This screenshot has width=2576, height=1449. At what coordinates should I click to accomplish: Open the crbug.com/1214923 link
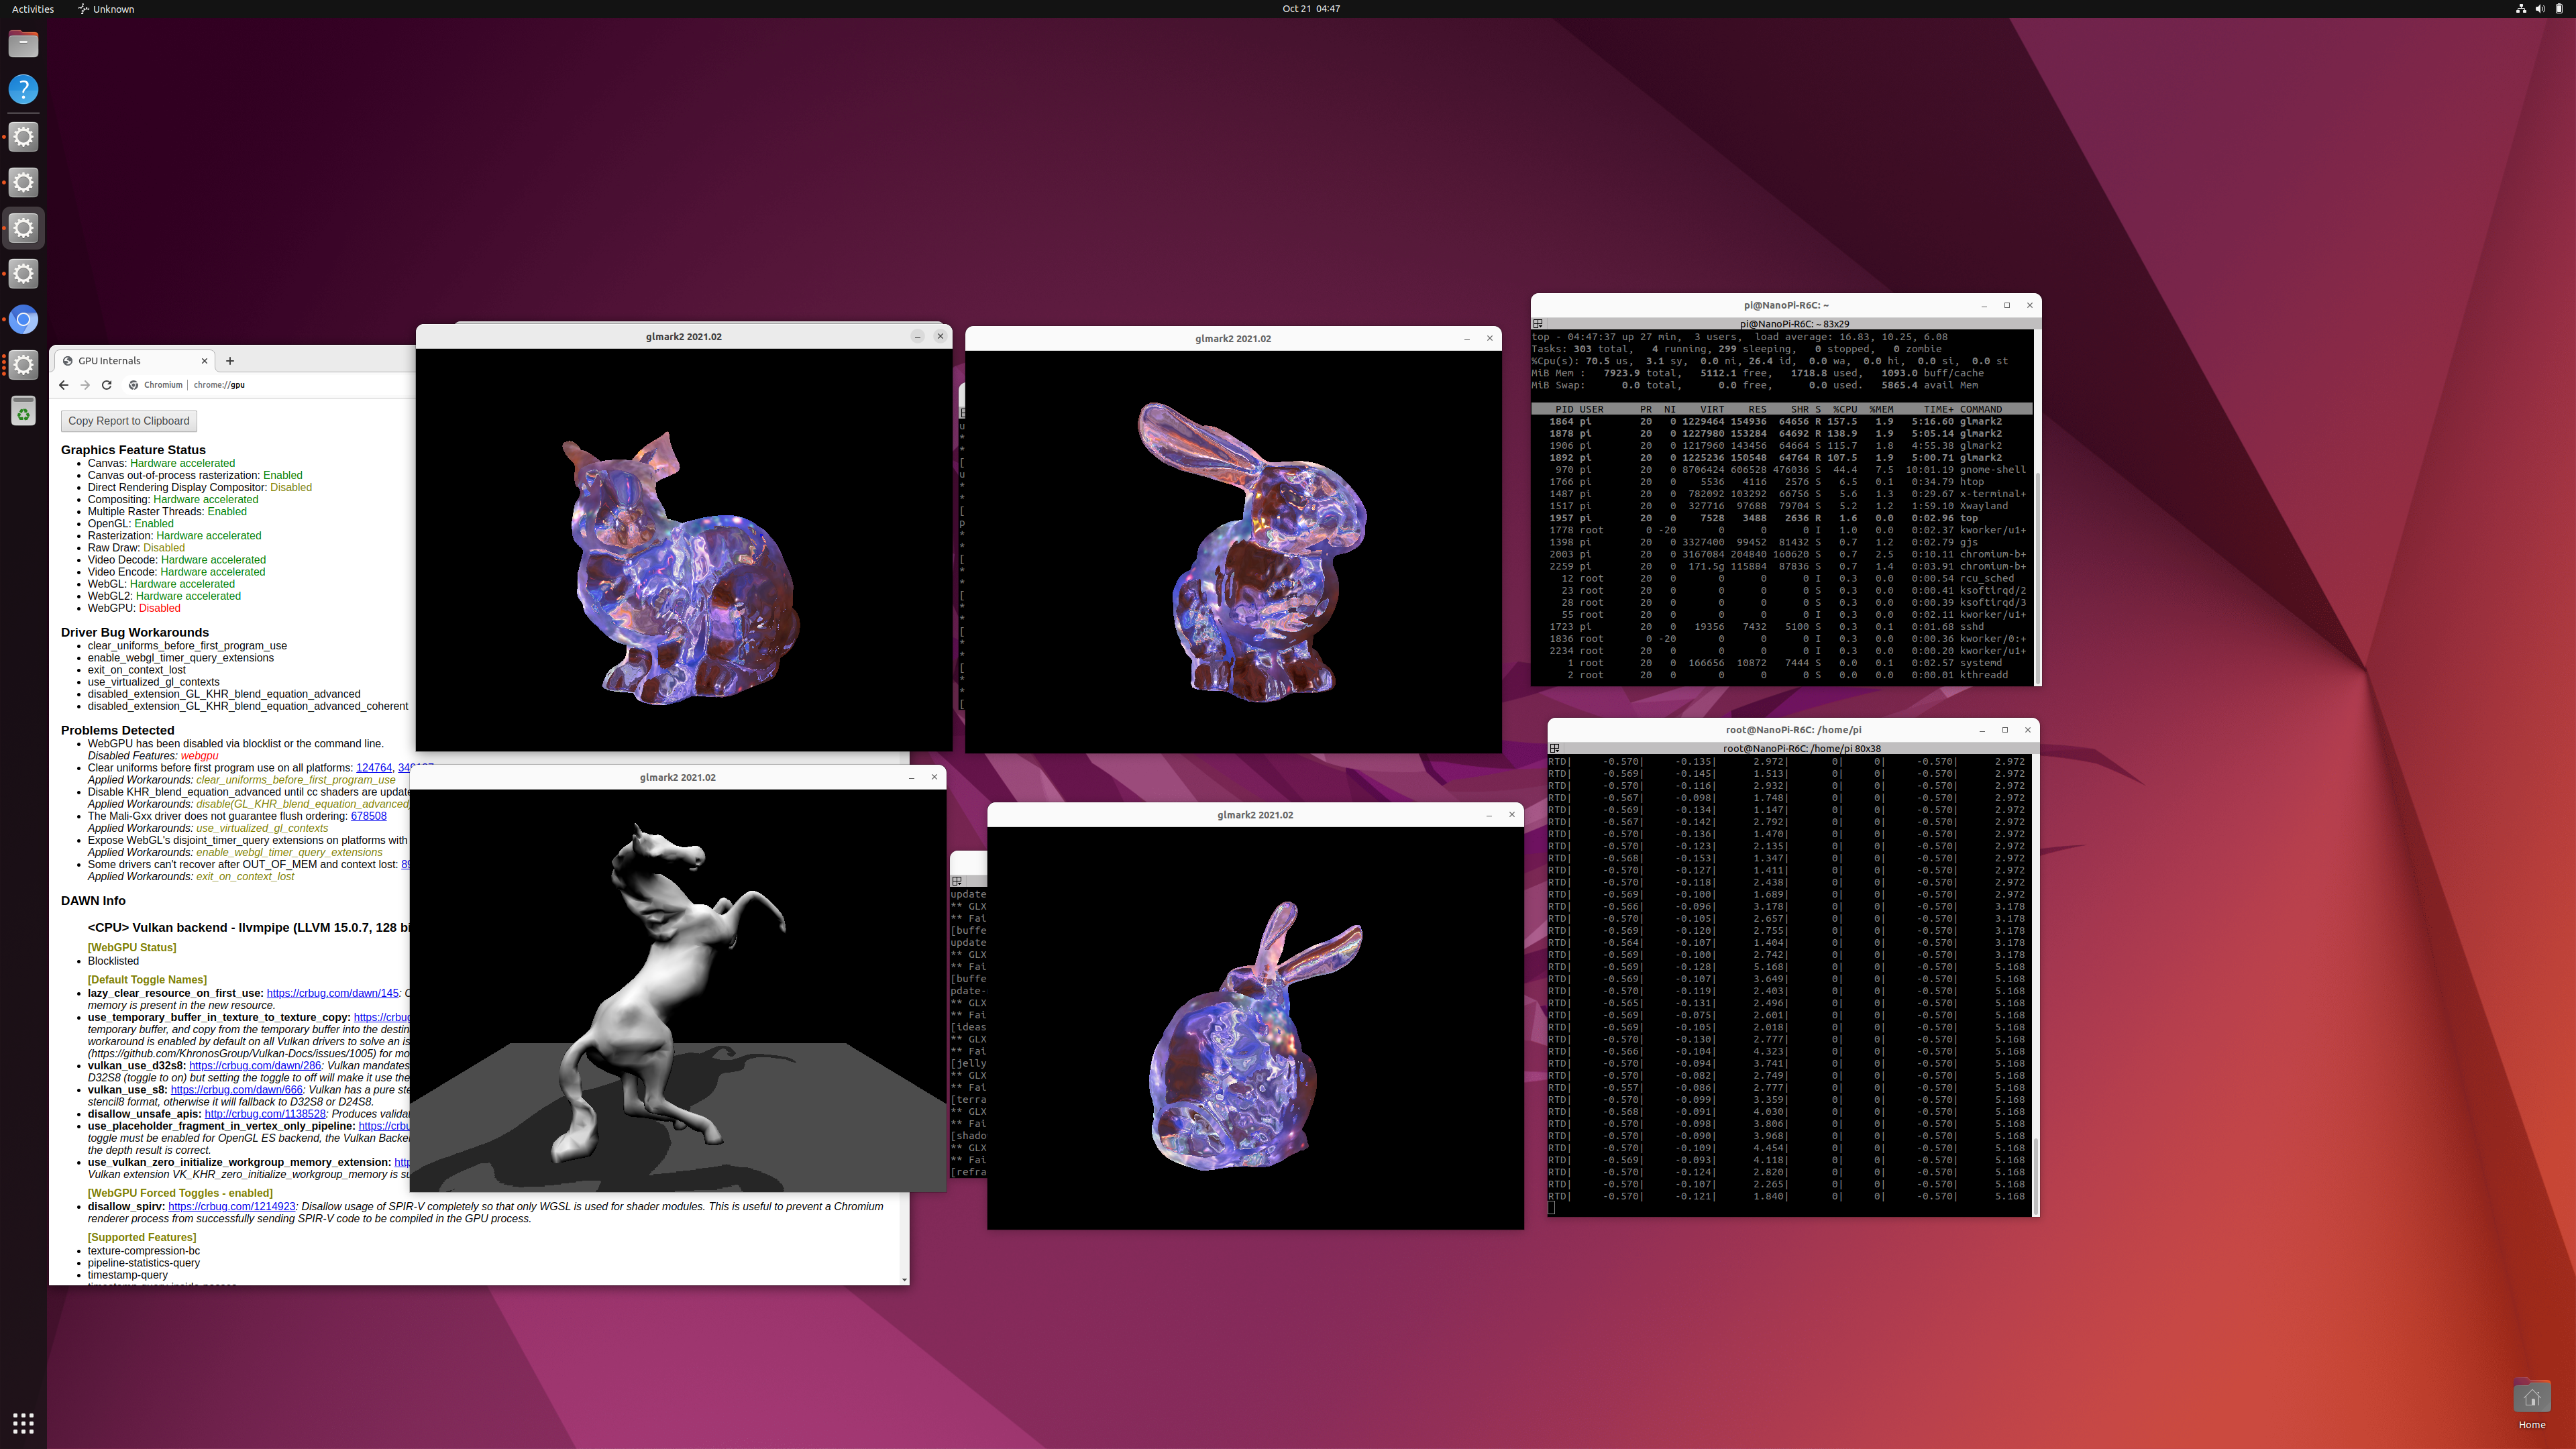click(x=231, y=1207)
